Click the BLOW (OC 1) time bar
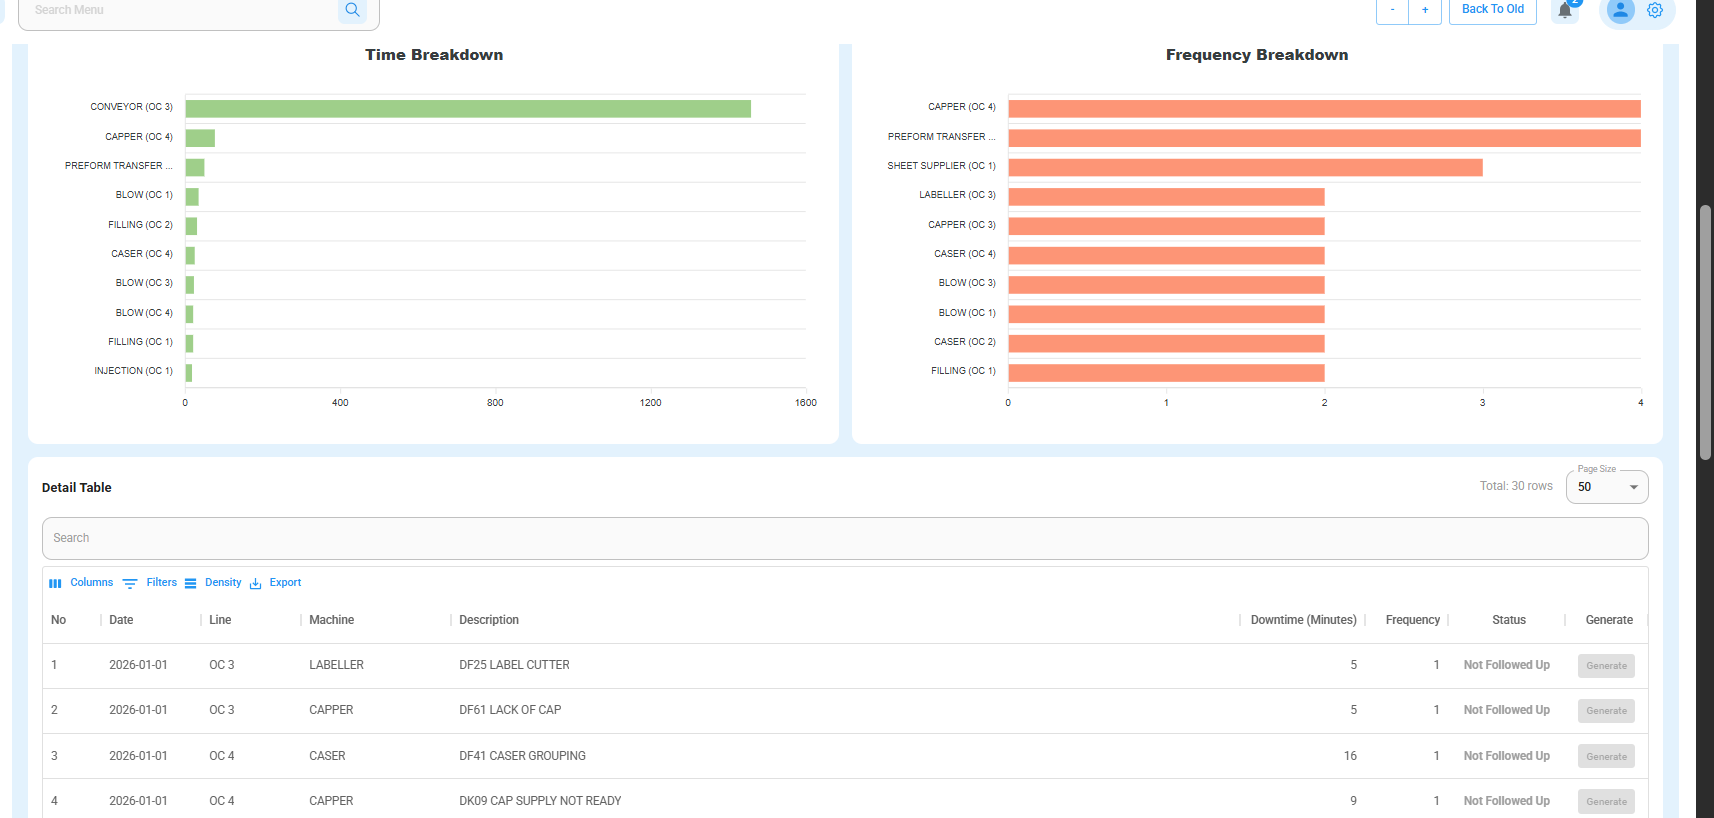Viewport: 1714px width, 818px height. [192, 197]
